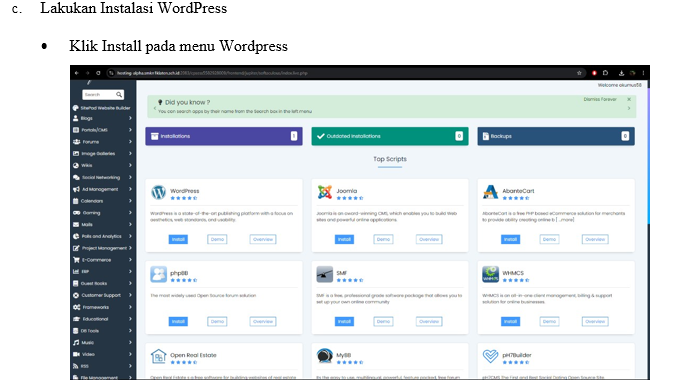The width and height of the screenshot is (682, 383).
Task: Click the bookmark star in address bar
Action: coord(579,73)
